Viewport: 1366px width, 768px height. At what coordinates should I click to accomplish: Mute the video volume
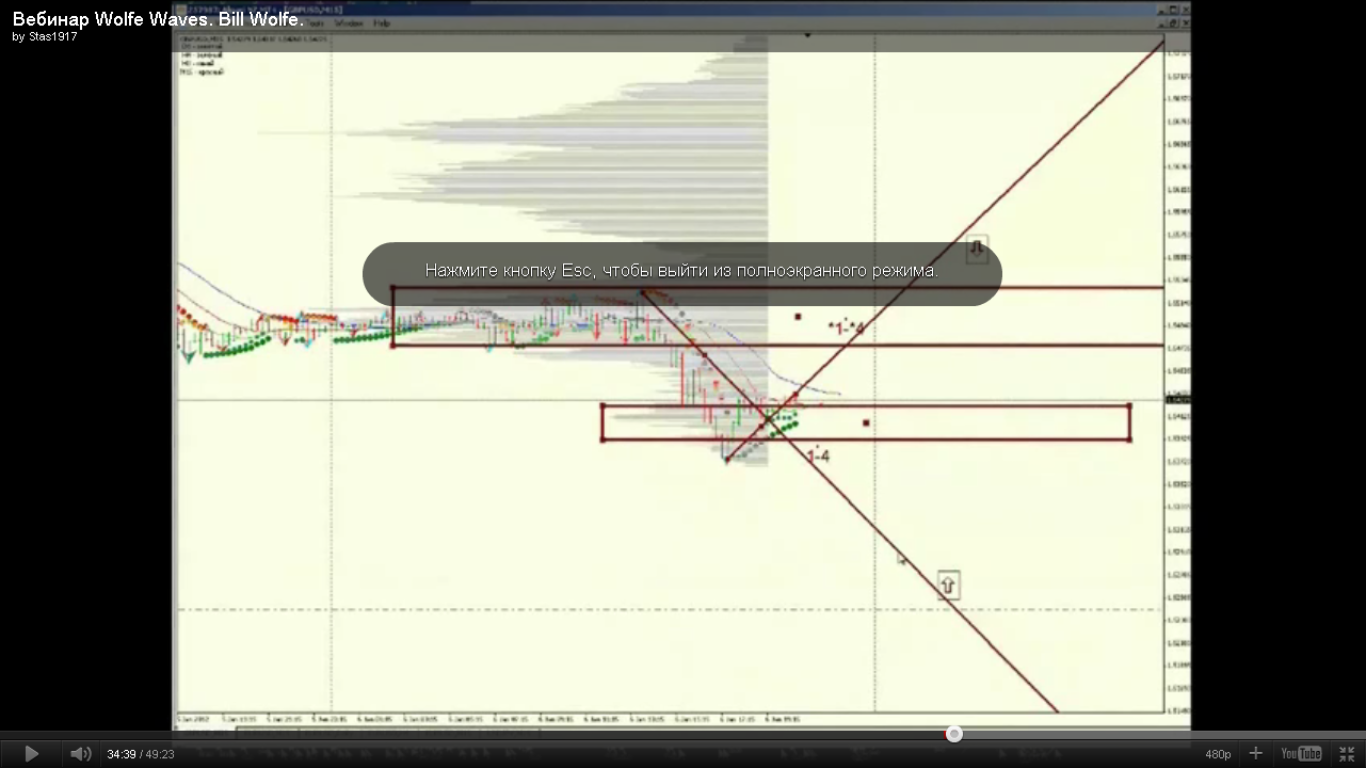[x=81, y=754]
